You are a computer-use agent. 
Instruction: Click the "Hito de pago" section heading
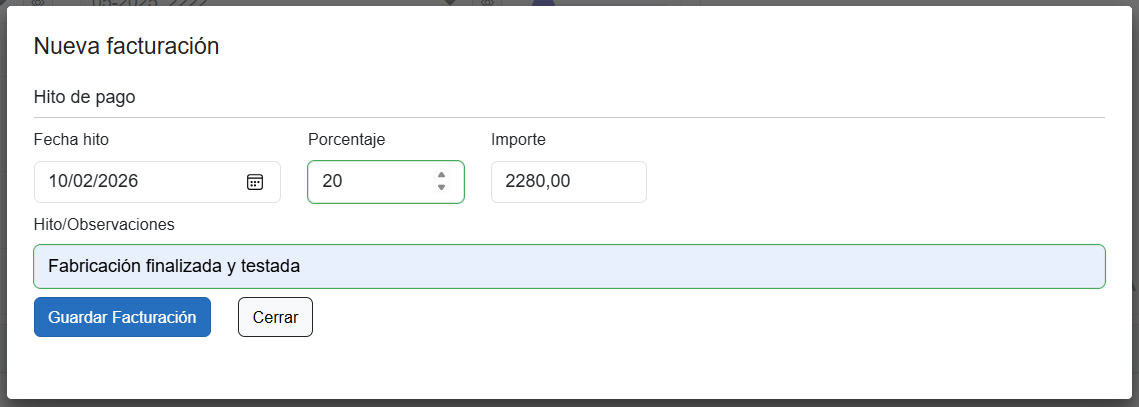coord(84,97)
